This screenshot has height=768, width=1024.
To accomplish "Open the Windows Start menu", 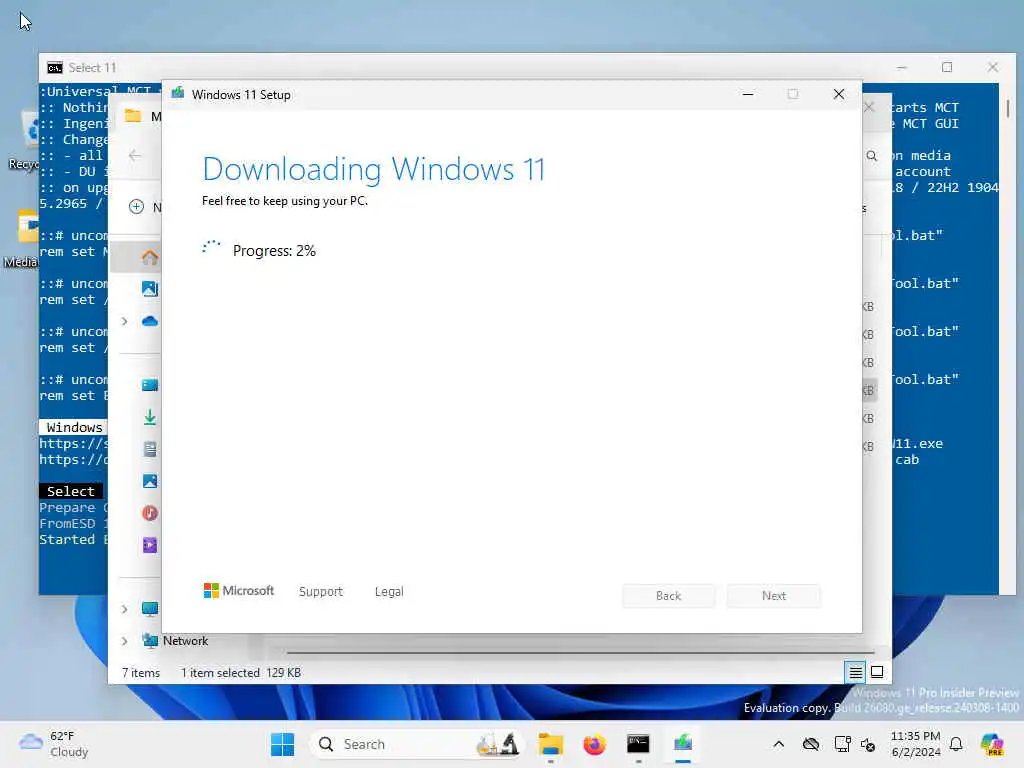I will [282, 744].
